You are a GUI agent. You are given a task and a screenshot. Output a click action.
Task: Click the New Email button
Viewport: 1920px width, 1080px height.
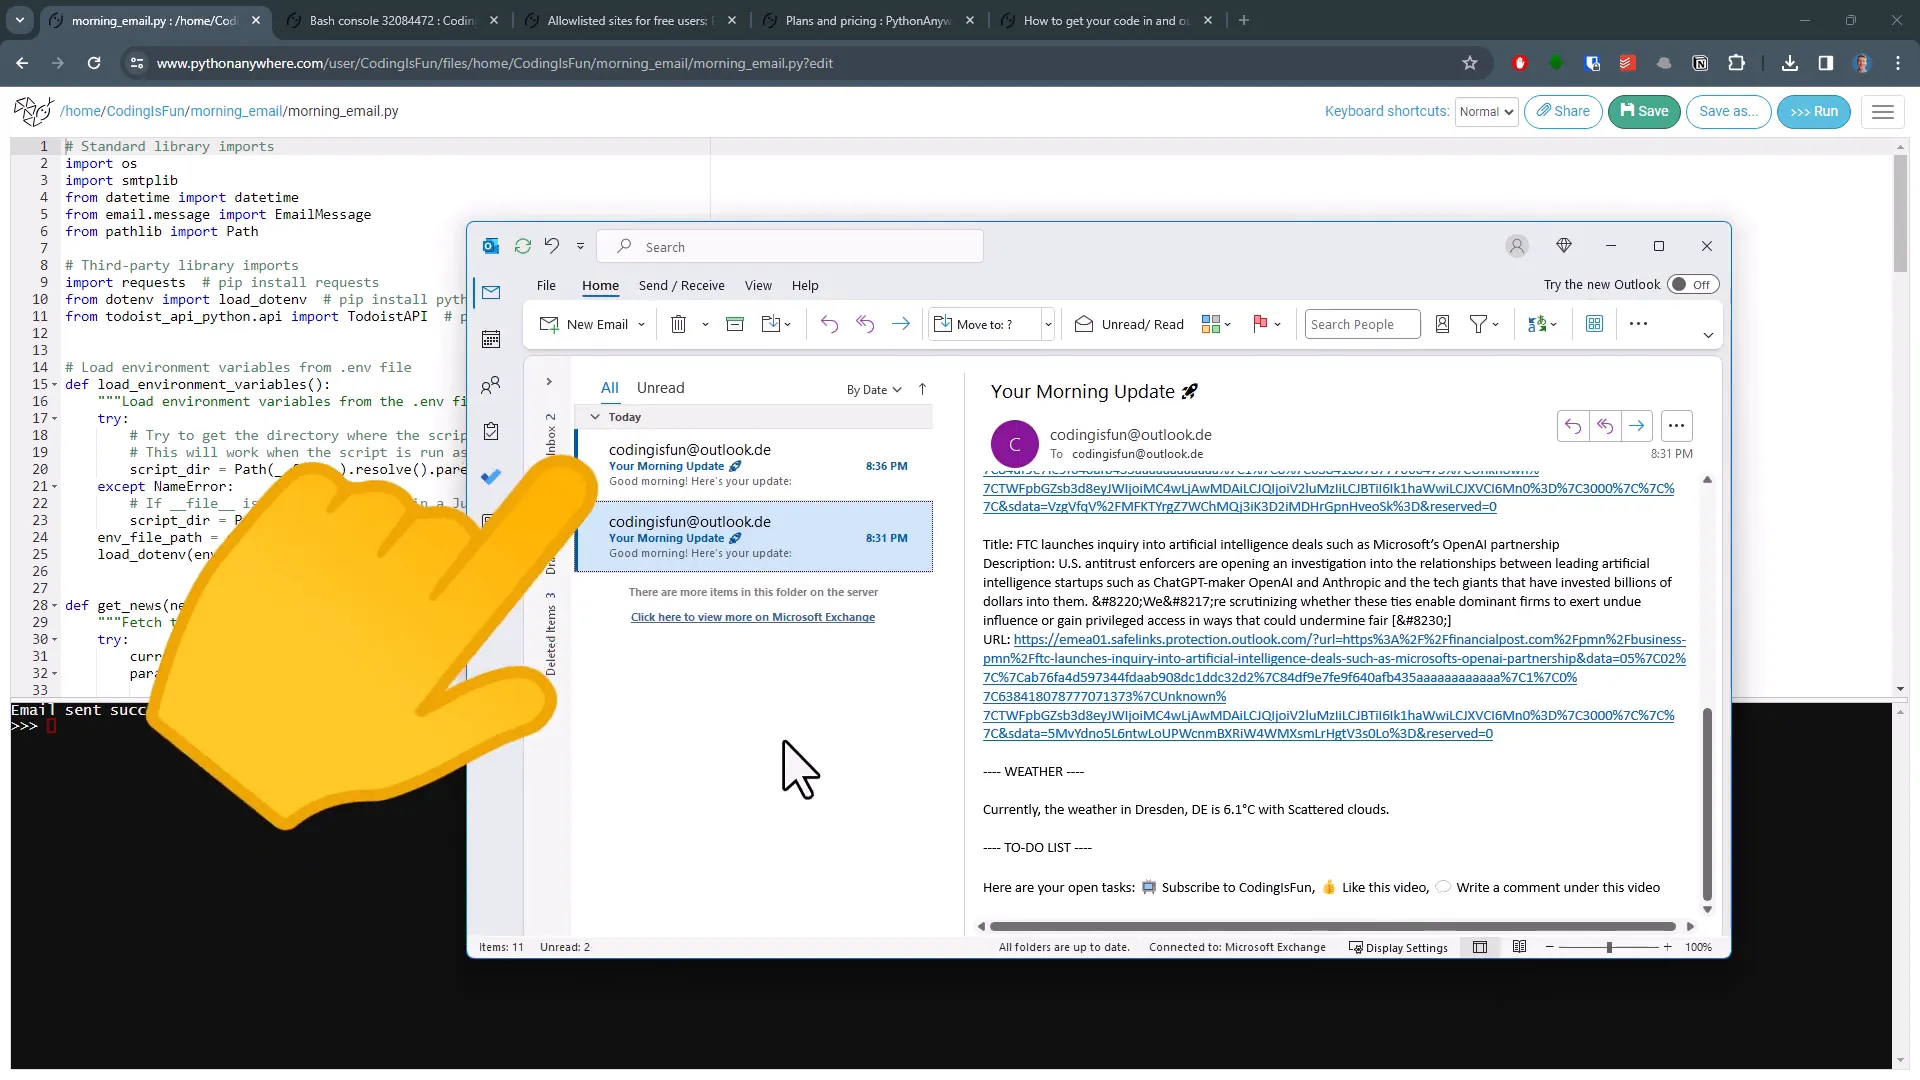point(584,324)
